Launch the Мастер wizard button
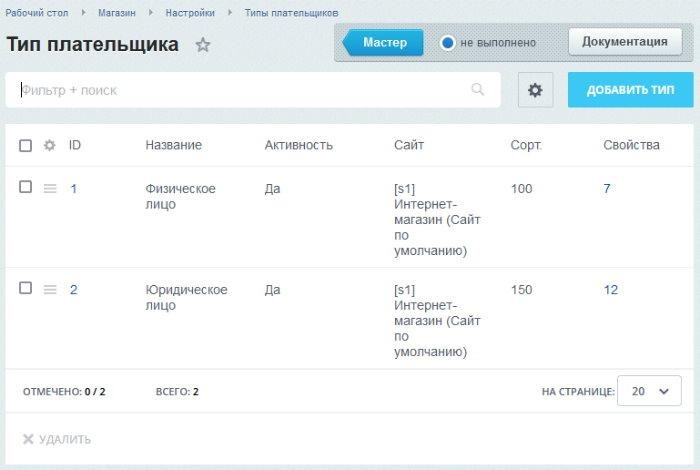This screenshot has height=470, width=700. [x=383, y=42]
